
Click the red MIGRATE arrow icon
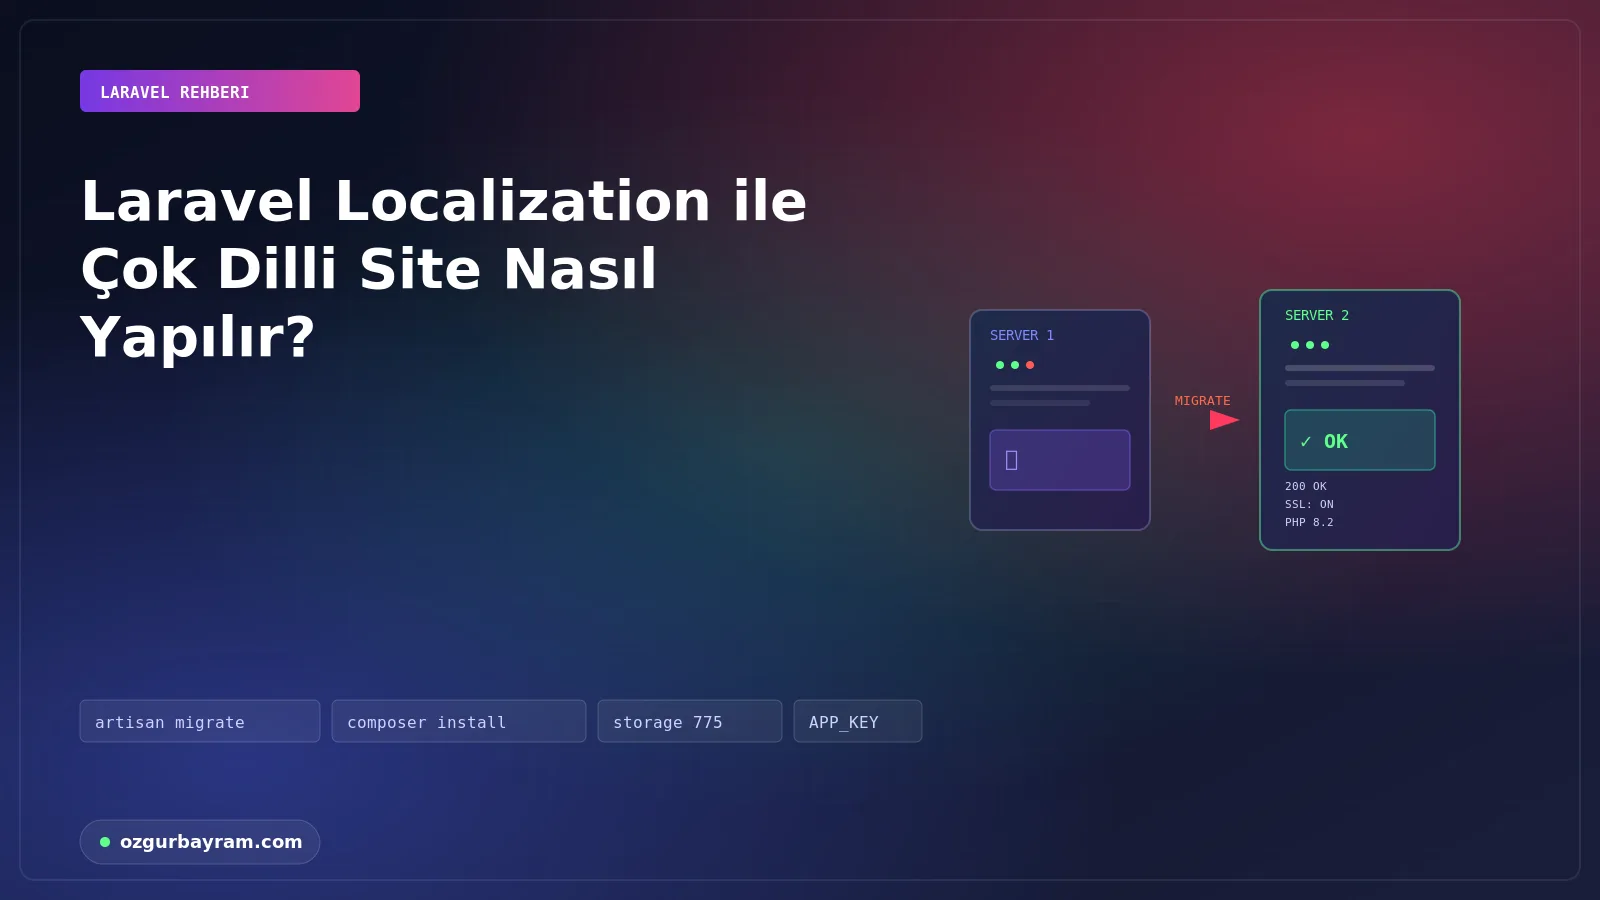(x=1224, y=420)
